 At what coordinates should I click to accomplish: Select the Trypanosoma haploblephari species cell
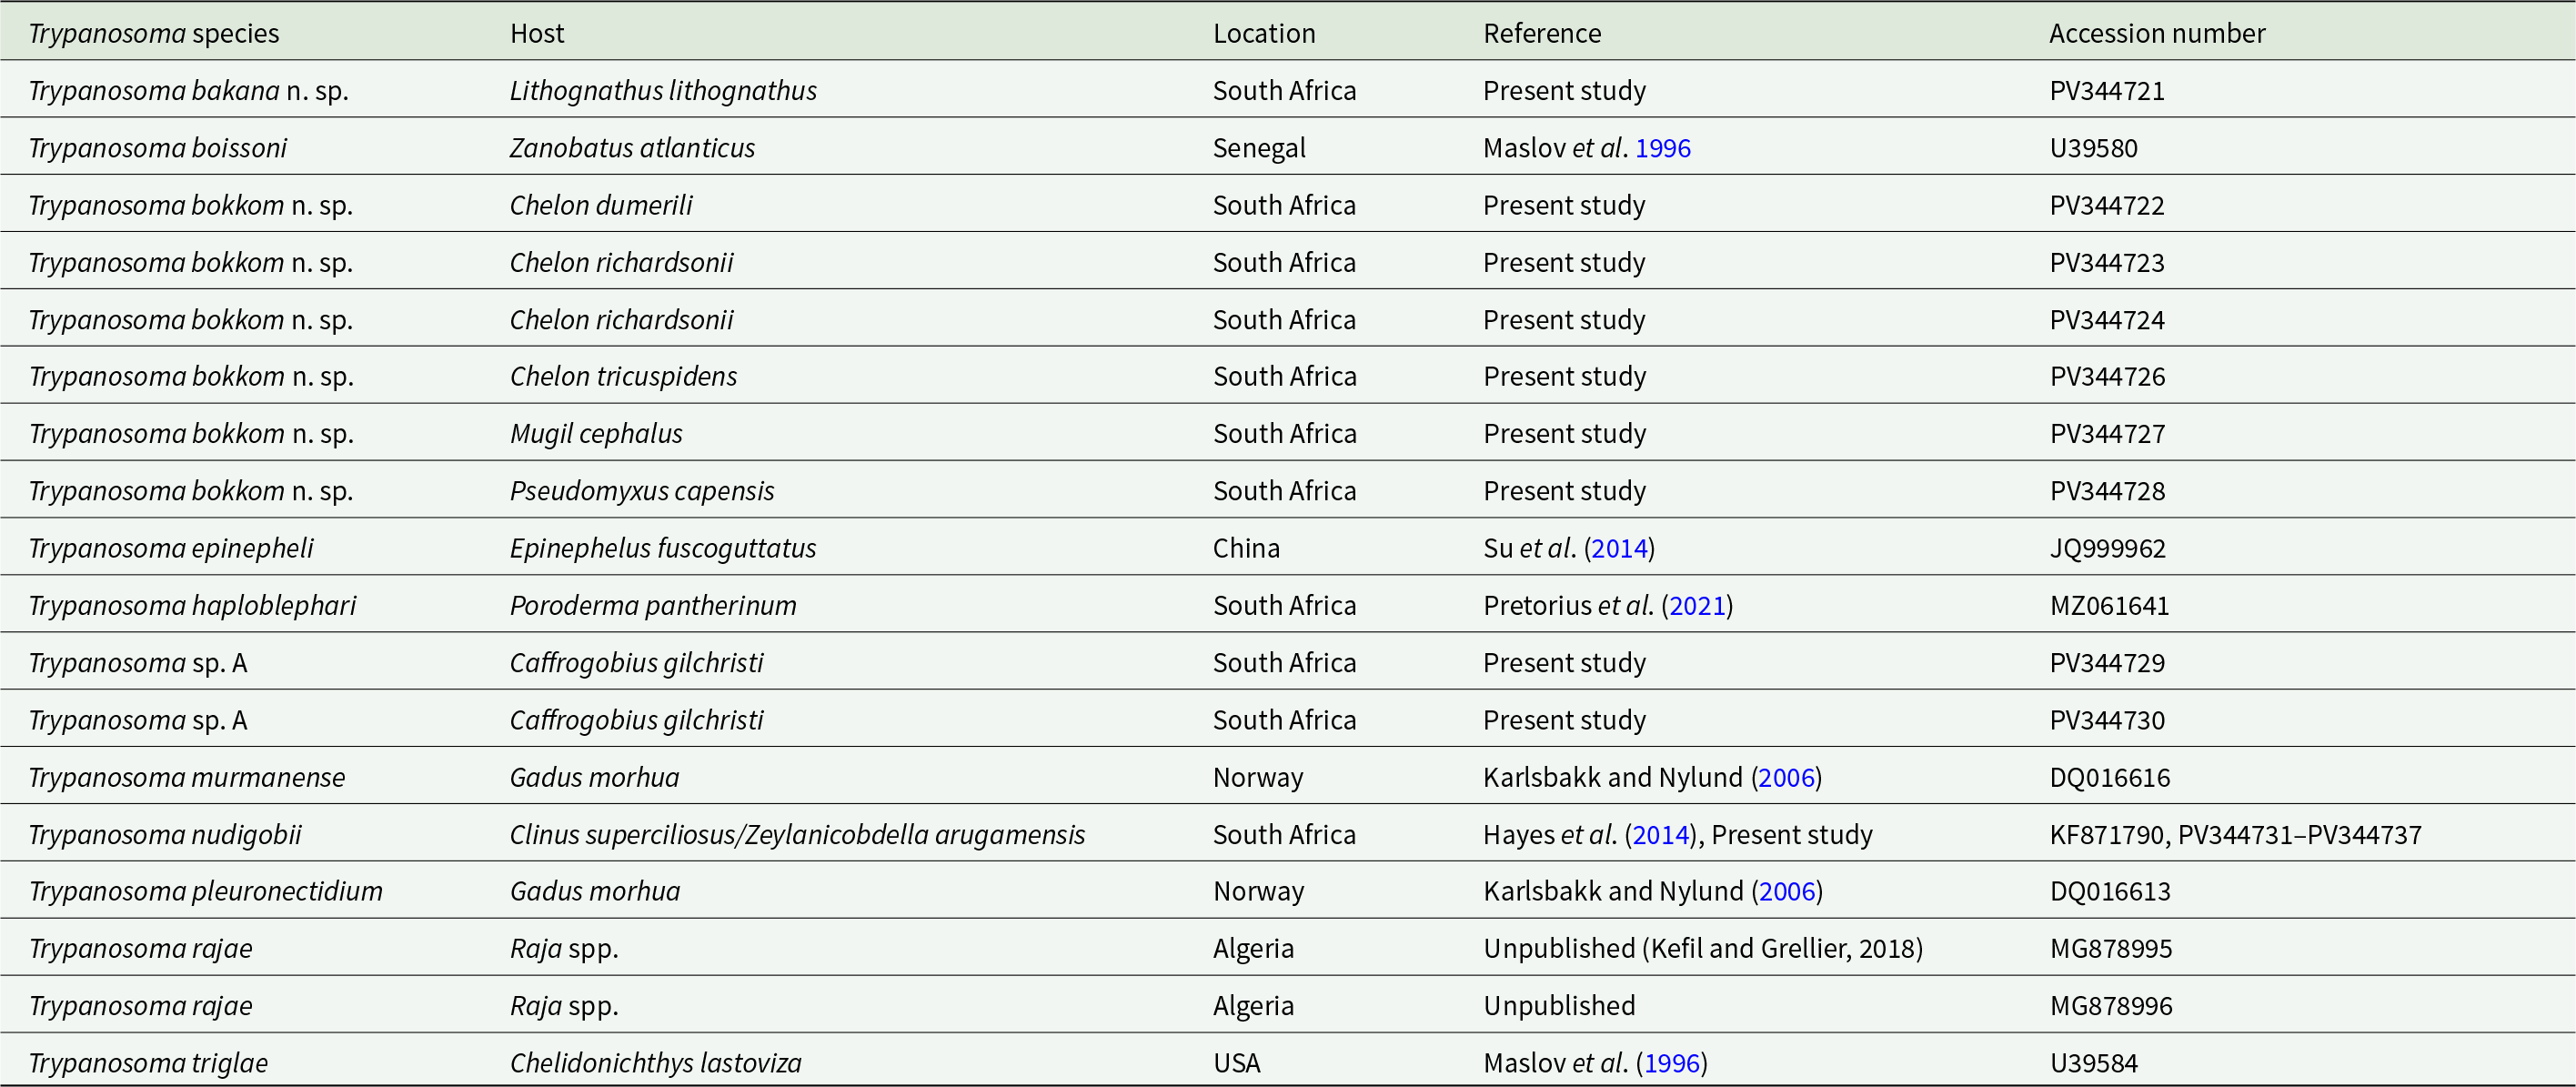click(192, 605)
